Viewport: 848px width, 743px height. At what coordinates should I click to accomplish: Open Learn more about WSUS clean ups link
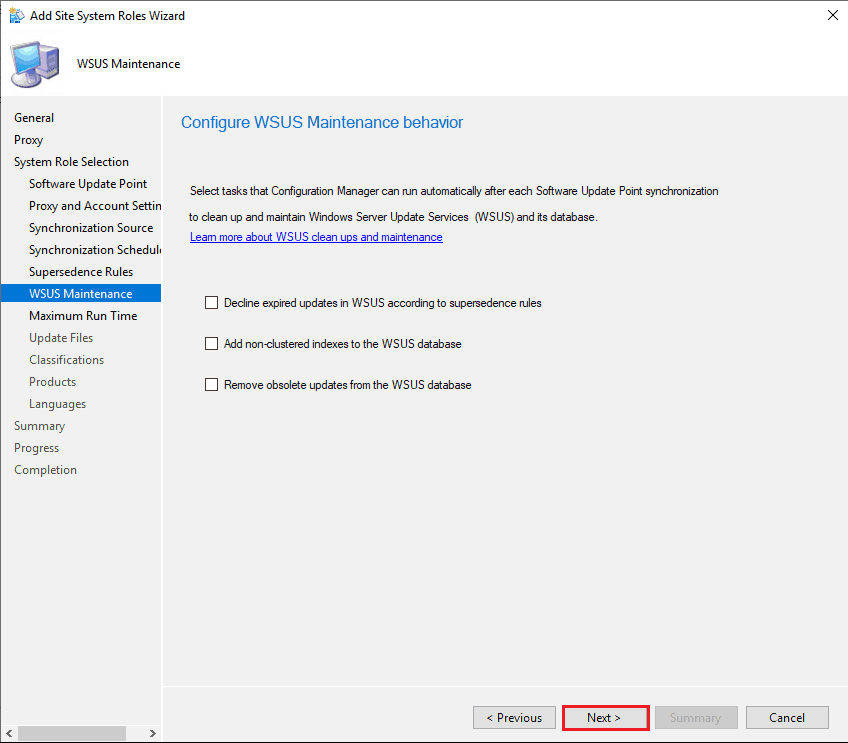click(x=316, y=237)
